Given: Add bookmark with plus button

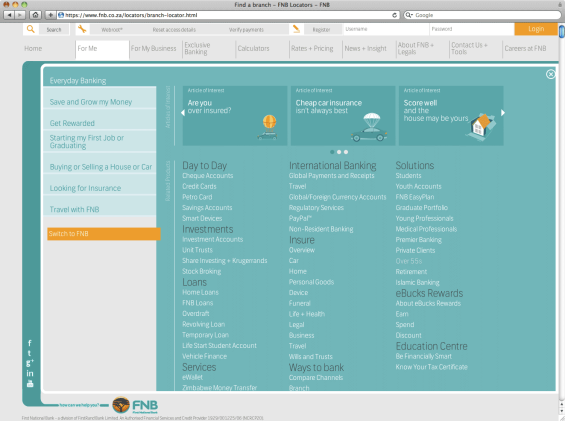Looking at the screenshot, I should click(50, 15).
